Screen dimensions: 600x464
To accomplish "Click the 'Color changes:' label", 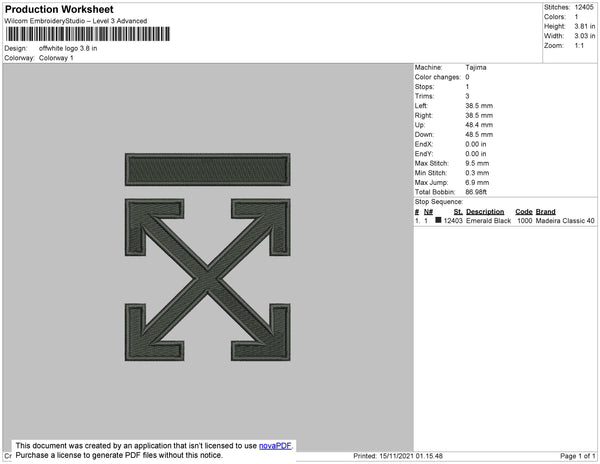I will tap(437, 77).
